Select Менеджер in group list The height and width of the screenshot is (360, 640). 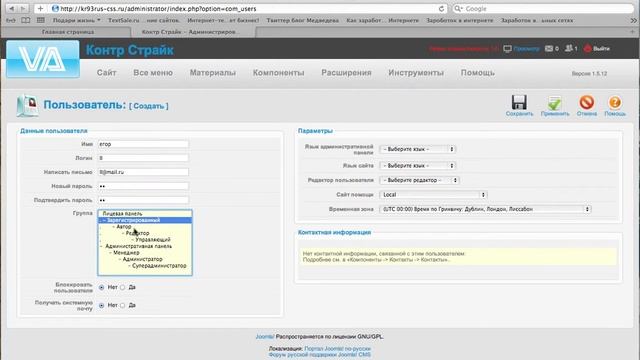click(145, 253)
